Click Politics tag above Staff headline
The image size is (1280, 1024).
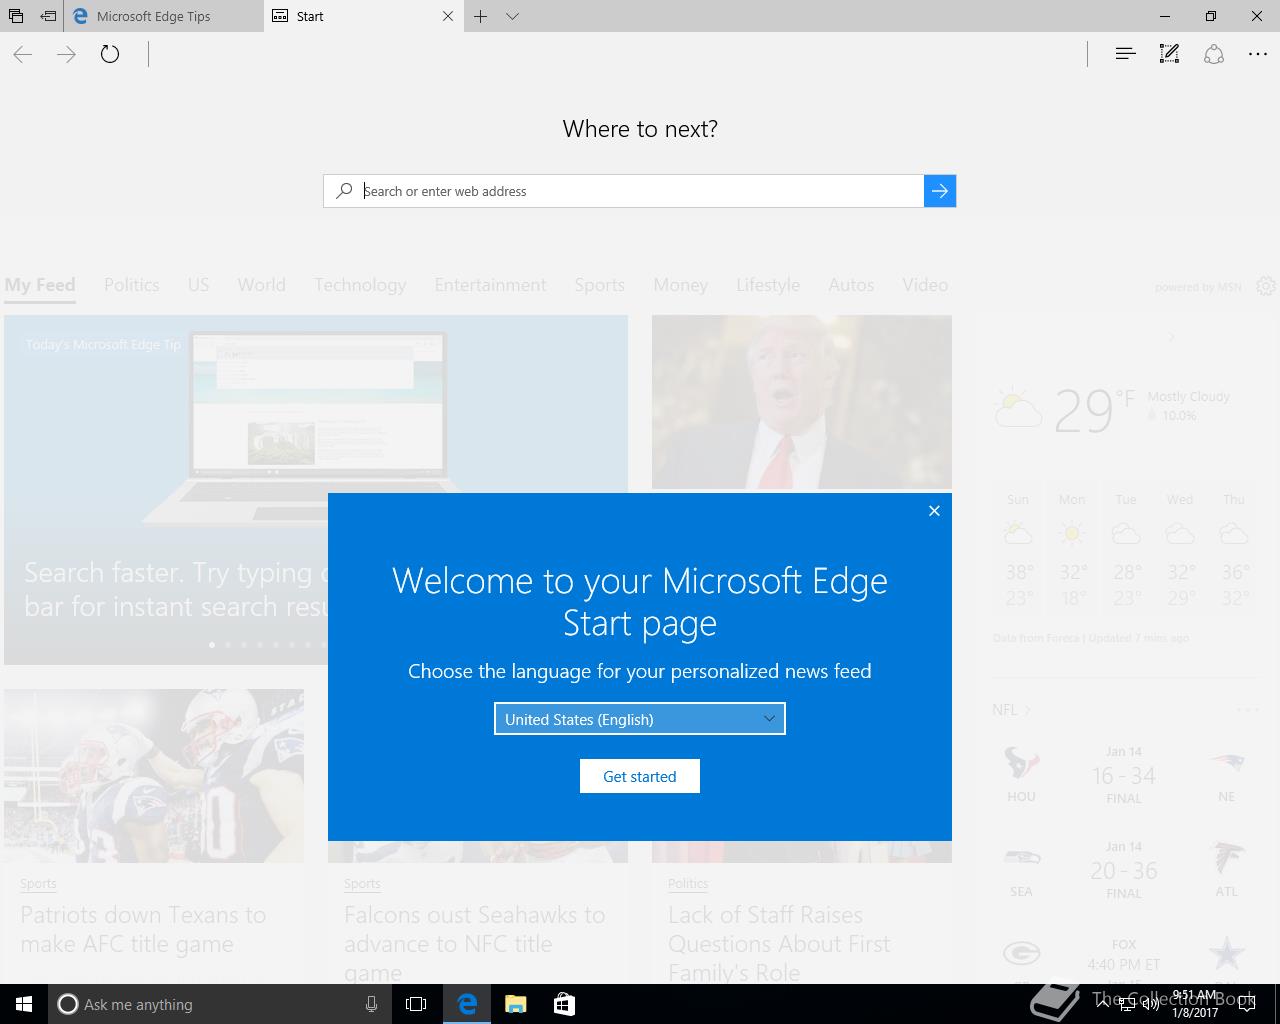(x=688, y=884)
